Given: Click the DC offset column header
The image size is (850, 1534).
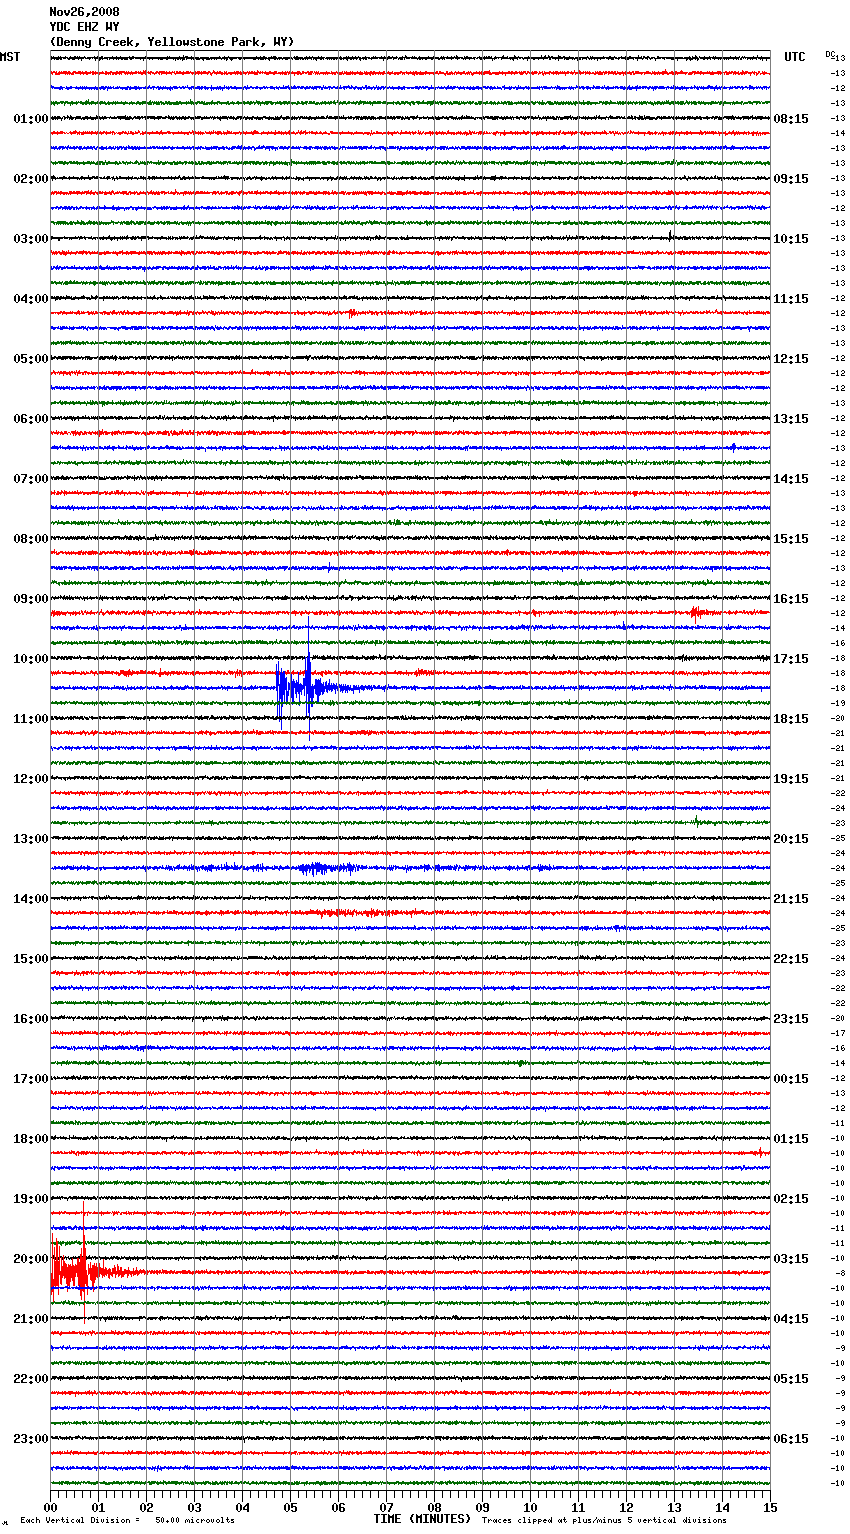Looking at the screenshot, I should tap(830, 54).
